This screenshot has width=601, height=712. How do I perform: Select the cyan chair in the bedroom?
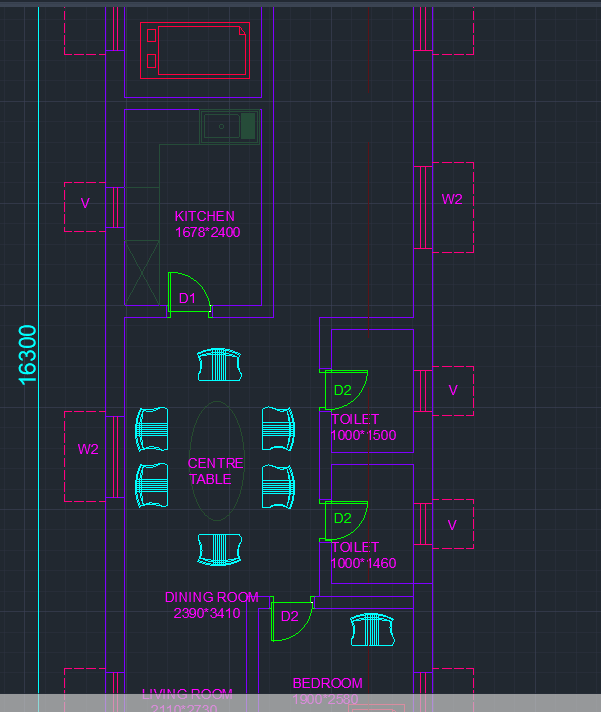pyautogui.click(x=372, y=629)
